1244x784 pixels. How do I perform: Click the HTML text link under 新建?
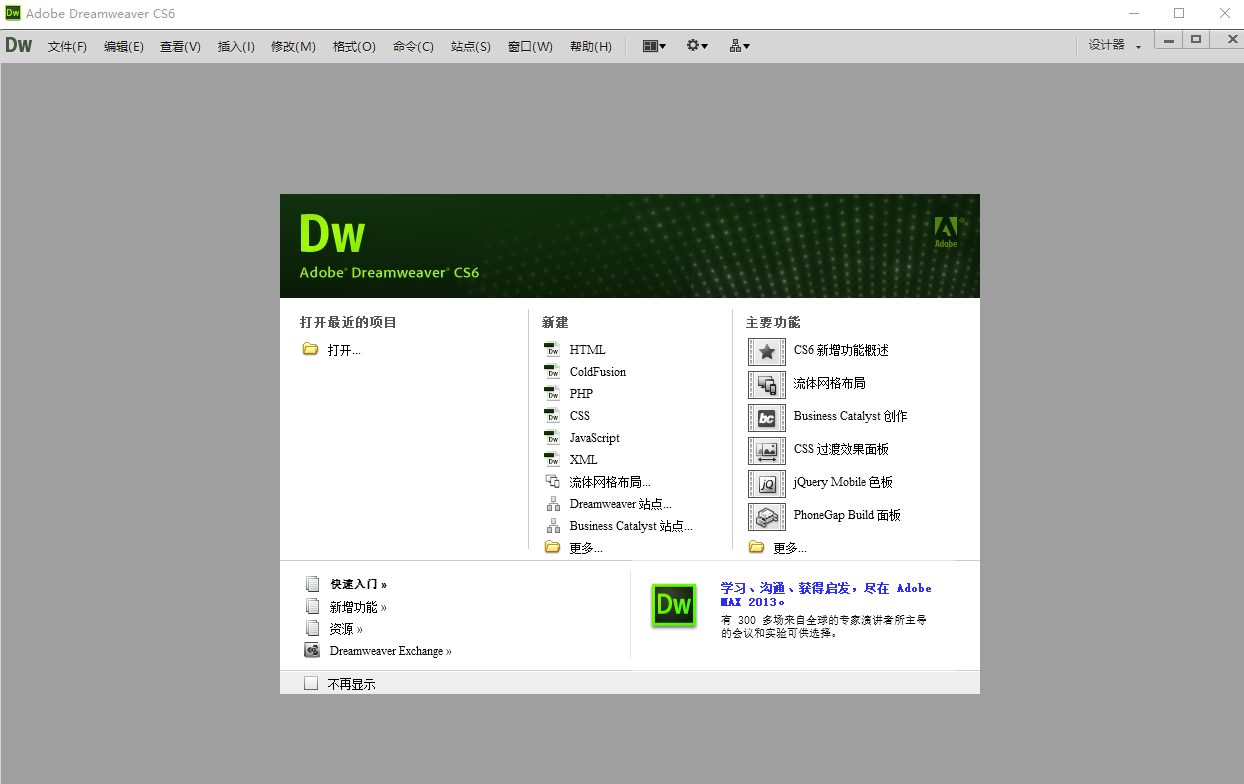588,350
